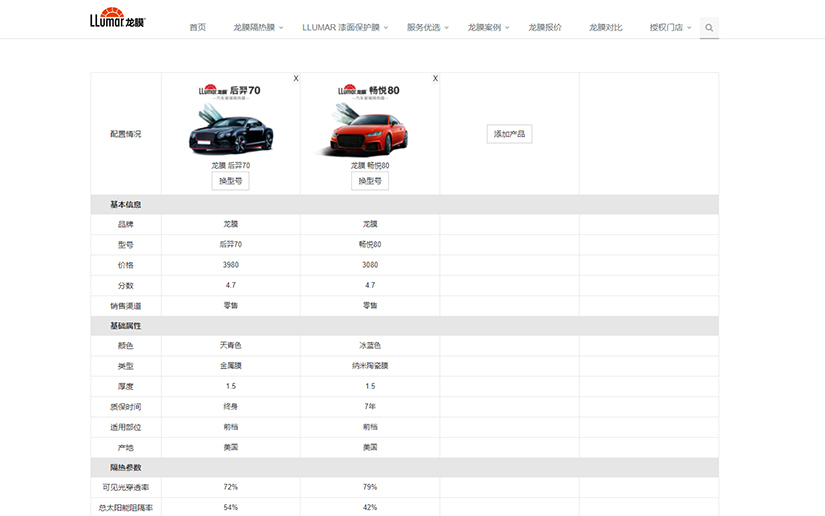Image resolution: width=825 pixels, height=516 pixels.
Task: Click the 54% solar rejection value
Action: [x=230, y=508]
